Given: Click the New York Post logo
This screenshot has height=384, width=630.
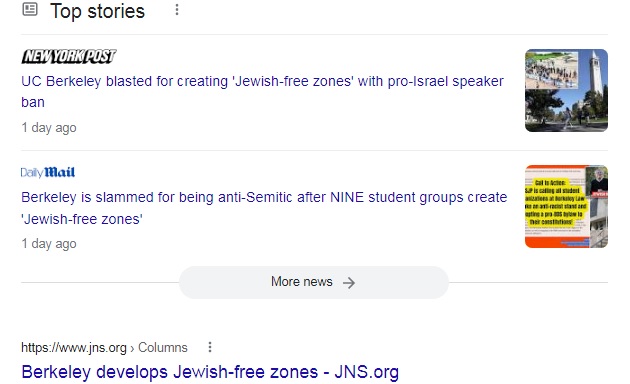Looking at the screenshot, I should coord(69,57).
